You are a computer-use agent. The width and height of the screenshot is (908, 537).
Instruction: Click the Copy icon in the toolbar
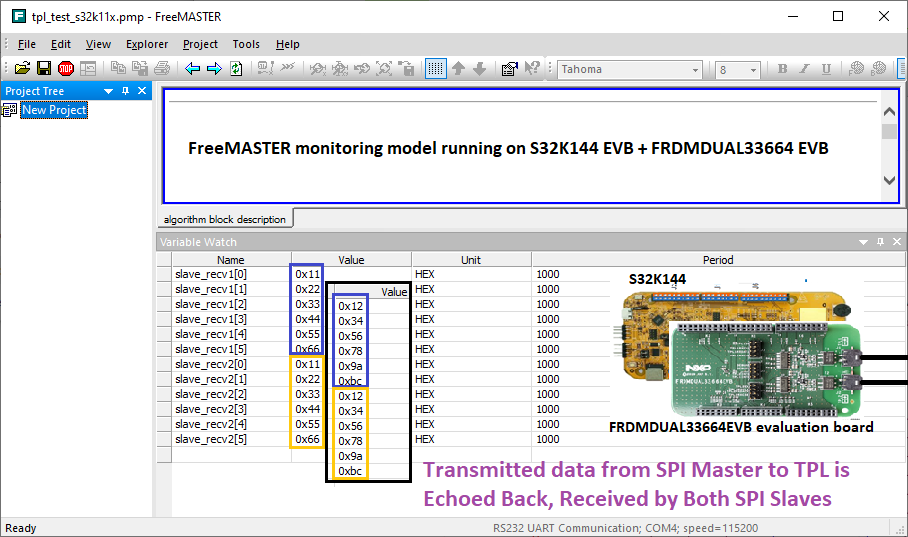(118, 68)
